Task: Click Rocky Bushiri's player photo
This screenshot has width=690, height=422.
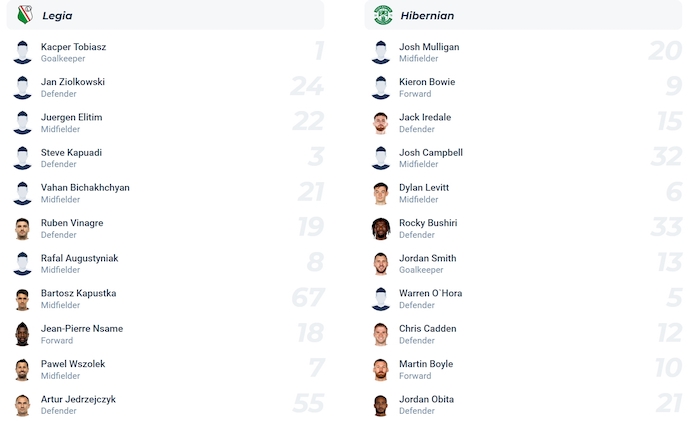Action: [x=381, y=229]
